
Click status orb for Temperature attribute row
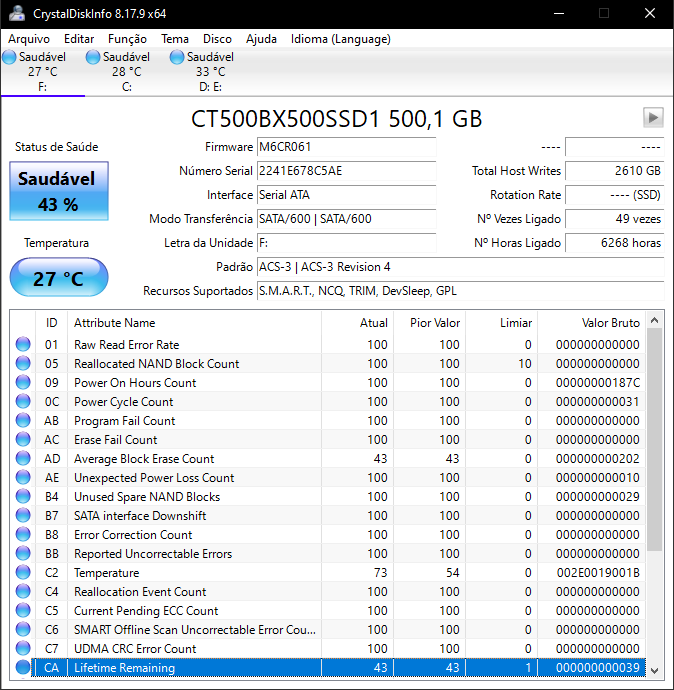tap(23, 572)
